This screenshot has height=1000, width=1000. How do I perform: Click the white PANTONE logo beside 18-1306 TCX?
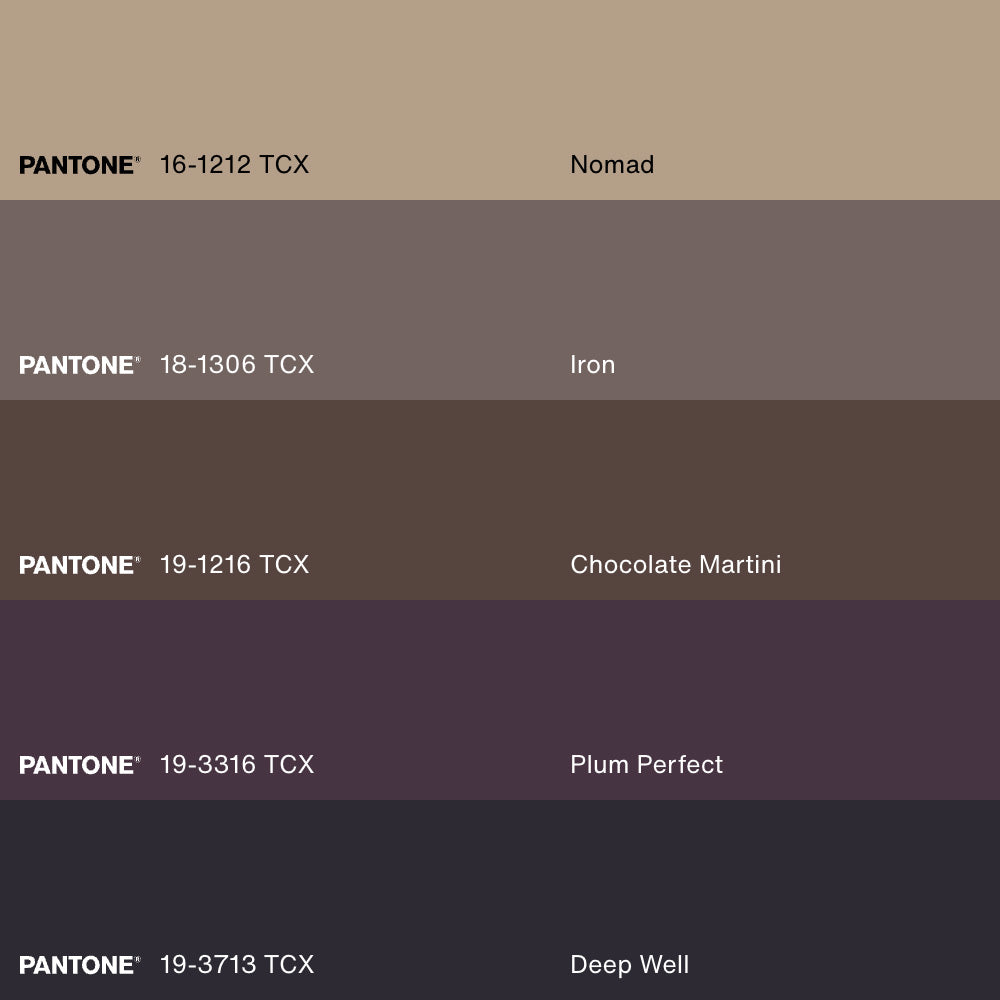79,365
